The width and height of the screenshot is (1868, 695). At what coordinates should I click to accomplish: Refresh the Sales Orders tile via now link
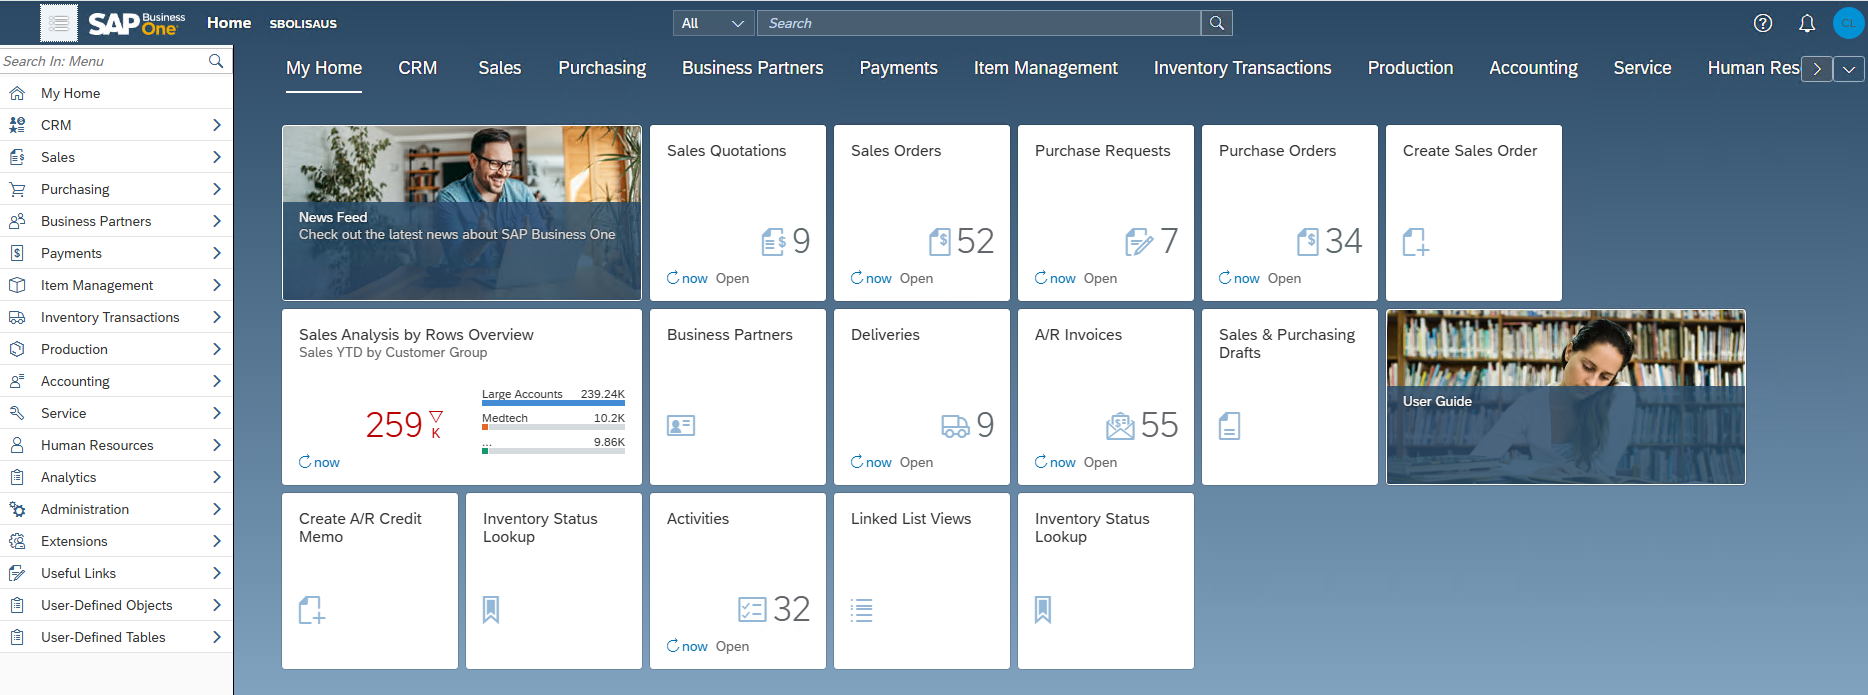(x=871, y=278)
